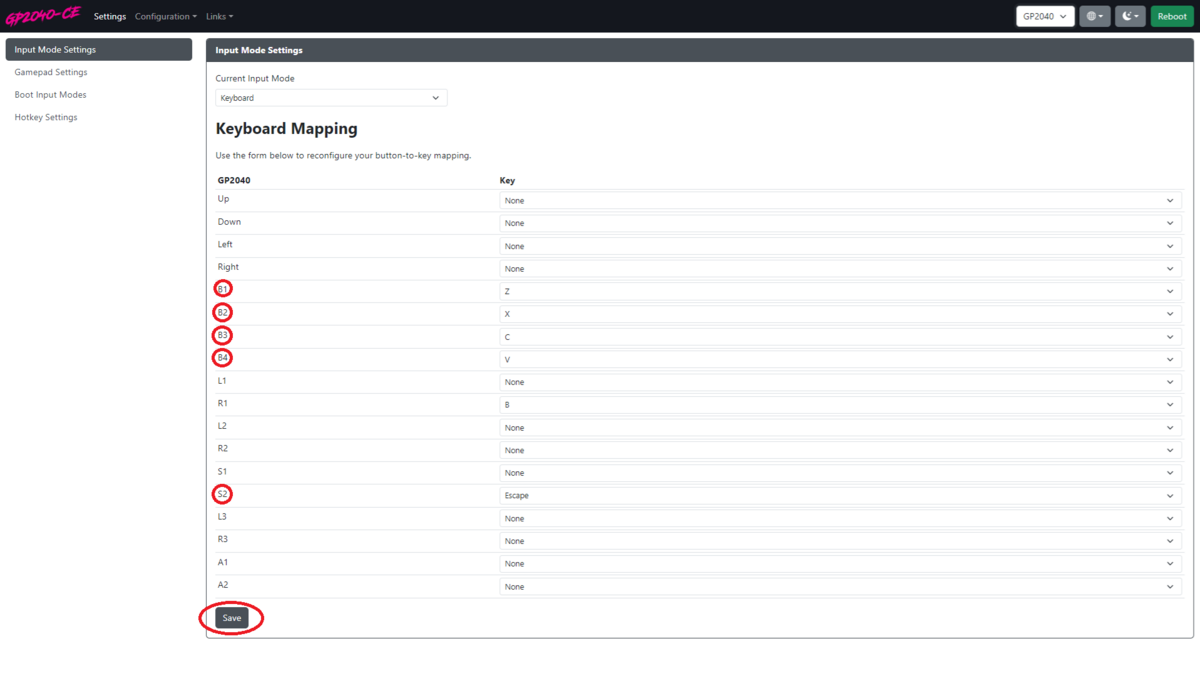Viewport: 1200px width, 676px height.
Task: Open the key dropdown for A1
Action: pyautogui.click(x=840, y=564)
